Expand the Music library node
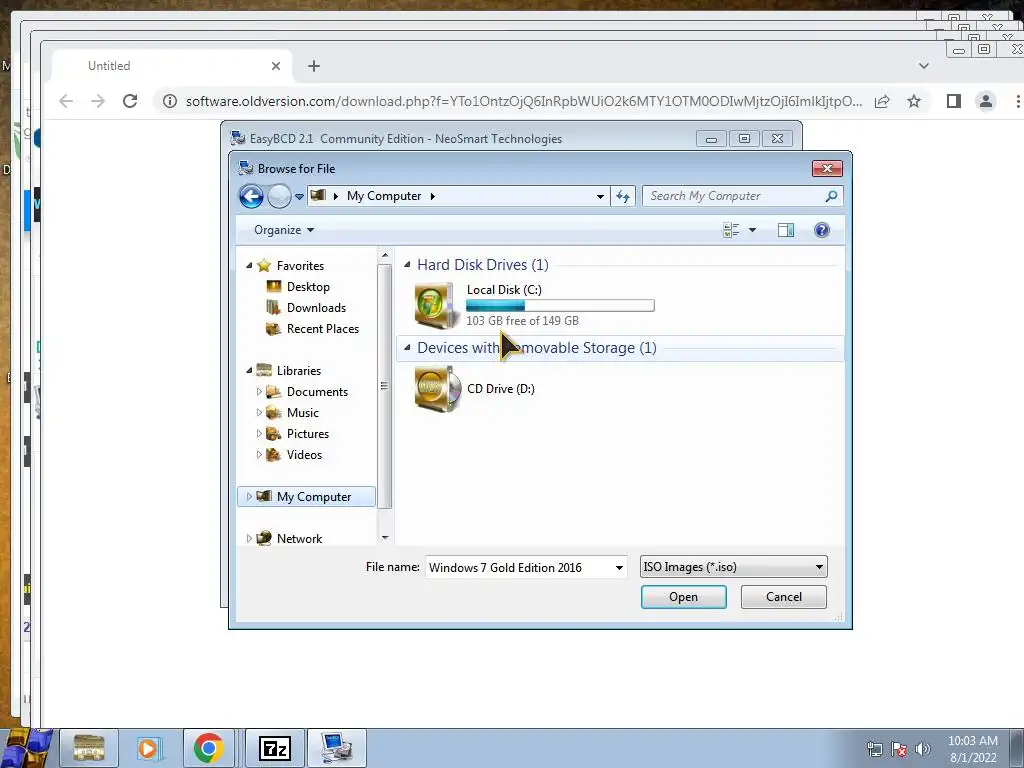 tap(259, 413)
